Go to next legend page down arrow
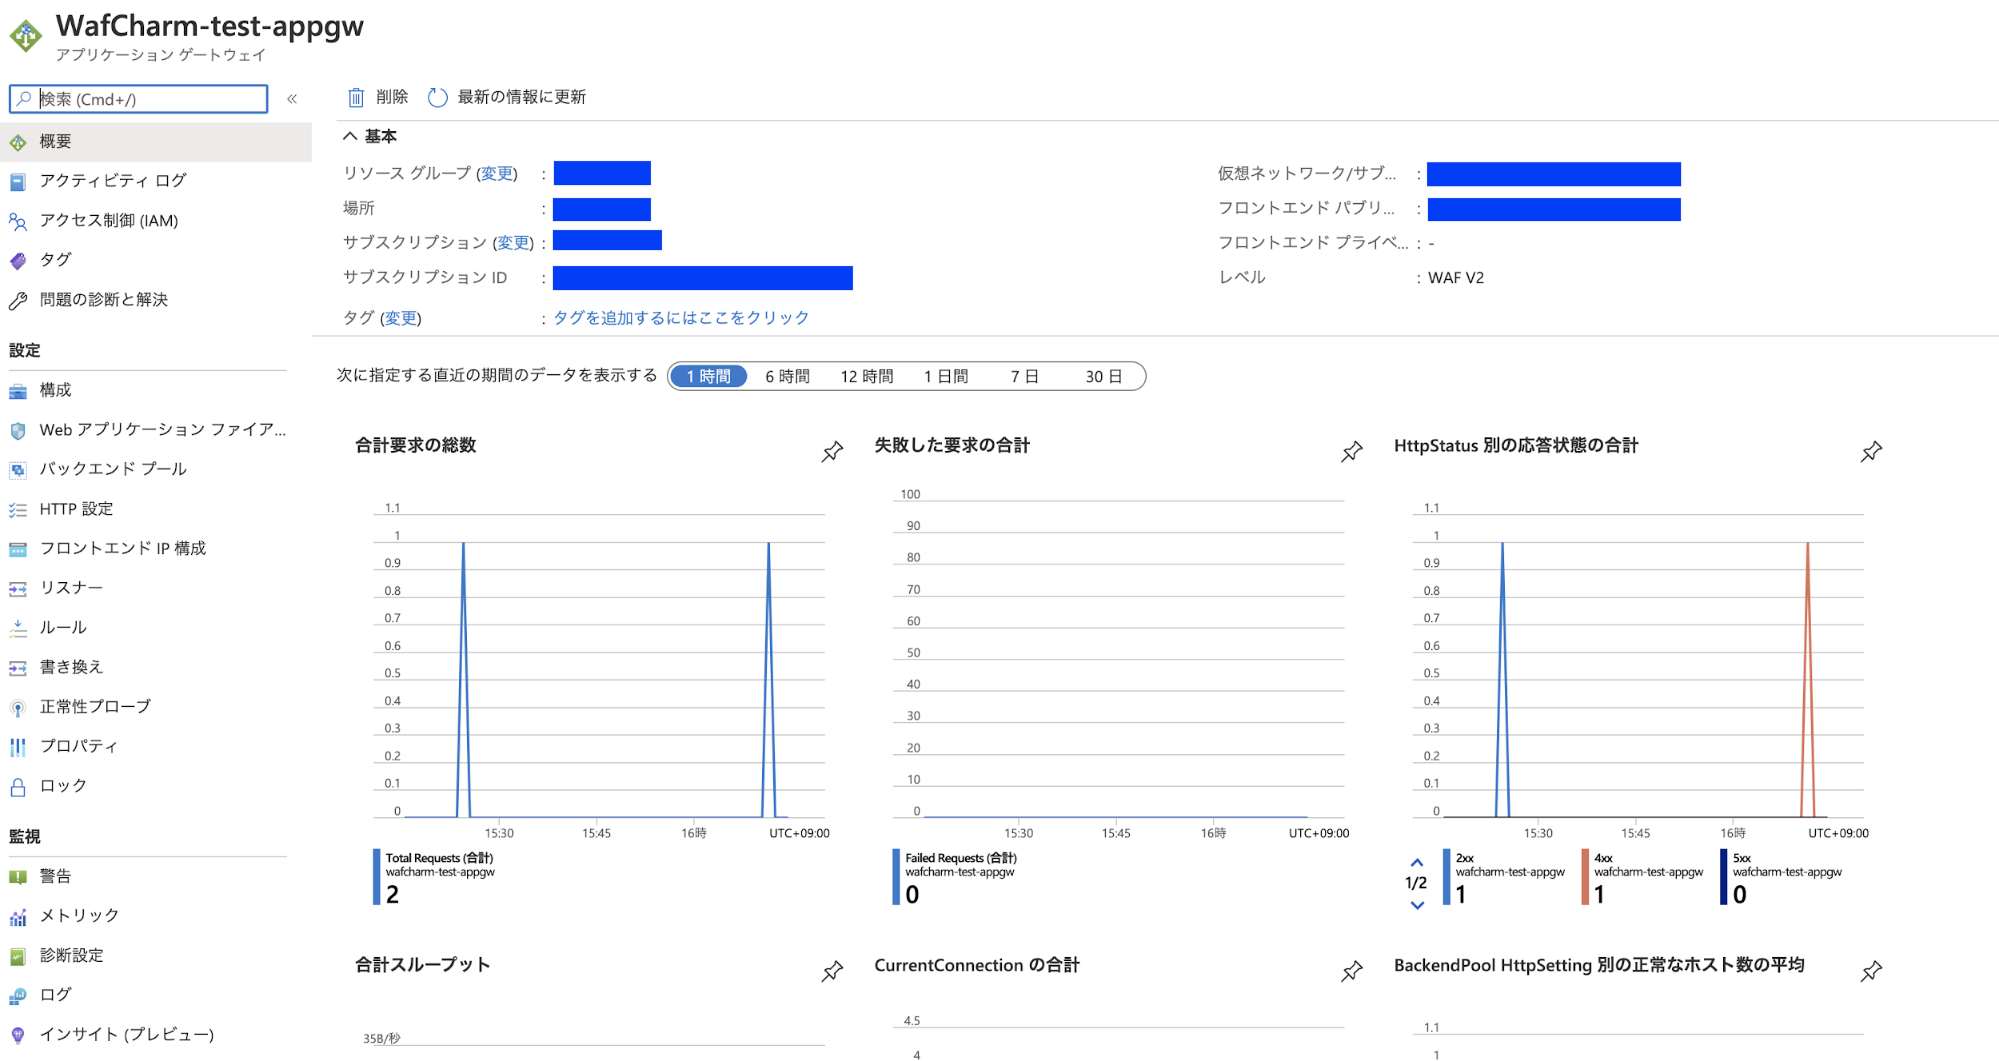 [x=1417, y=905]
